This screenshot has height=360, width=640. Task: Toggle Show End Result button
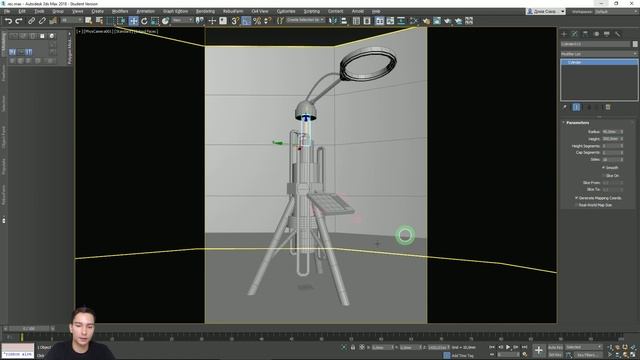pos(576,107)
